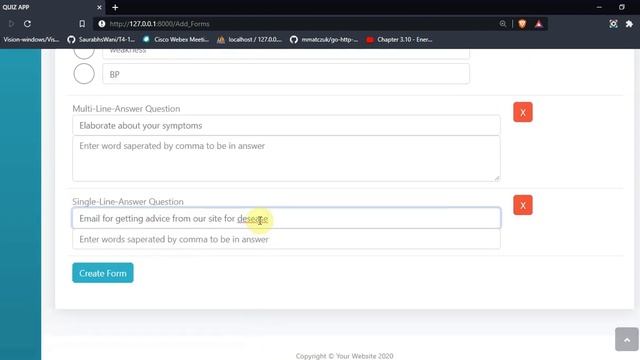This screenshot has width=640, height=360.
Task: Restore down the browser window
Action: [622, 7]
